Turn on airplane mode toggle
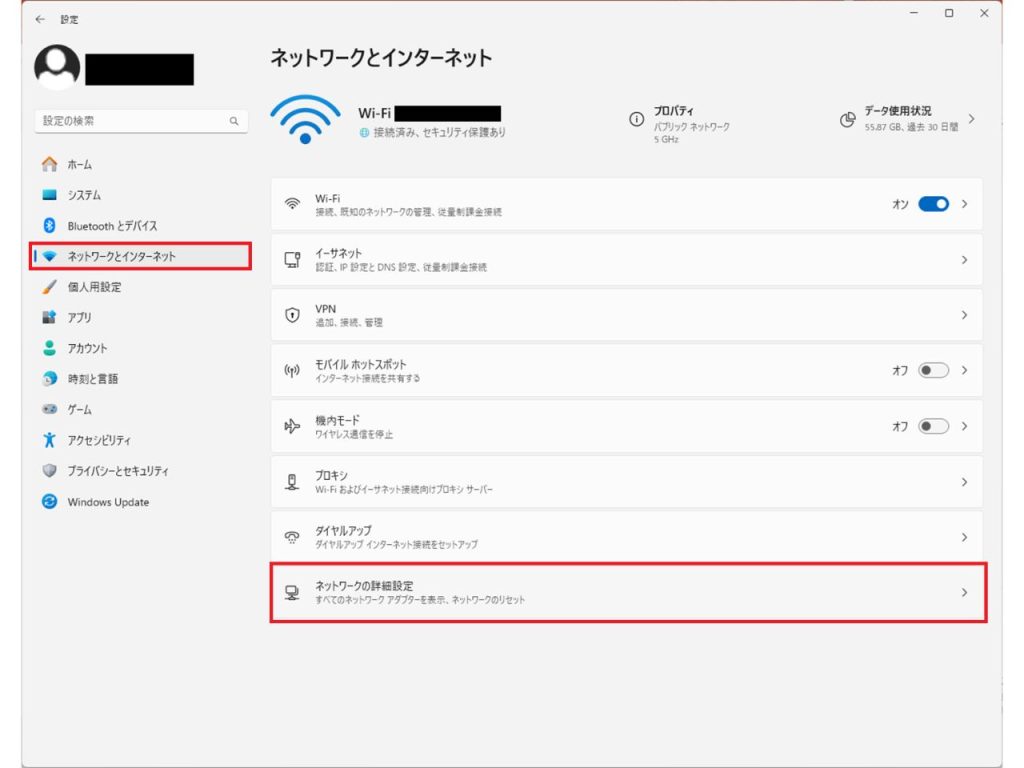1024x768 pixels. coord(932,426)
